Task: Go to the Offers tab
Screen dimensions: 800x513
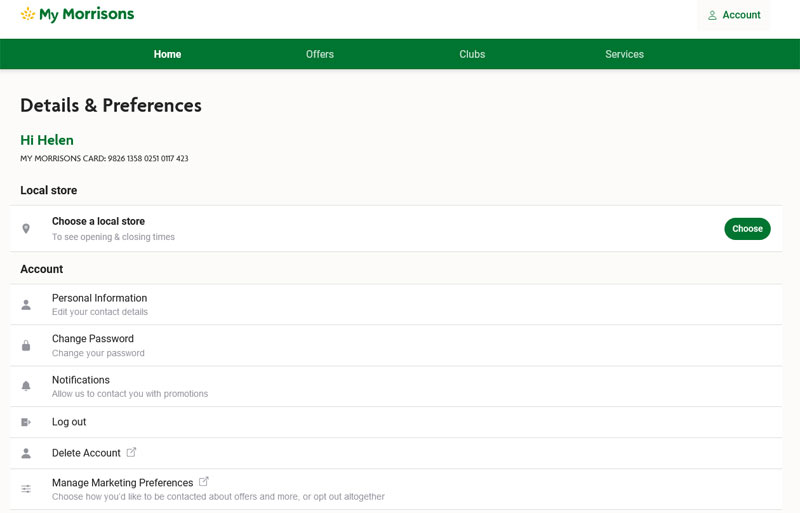Action: (x=320, y=54)
